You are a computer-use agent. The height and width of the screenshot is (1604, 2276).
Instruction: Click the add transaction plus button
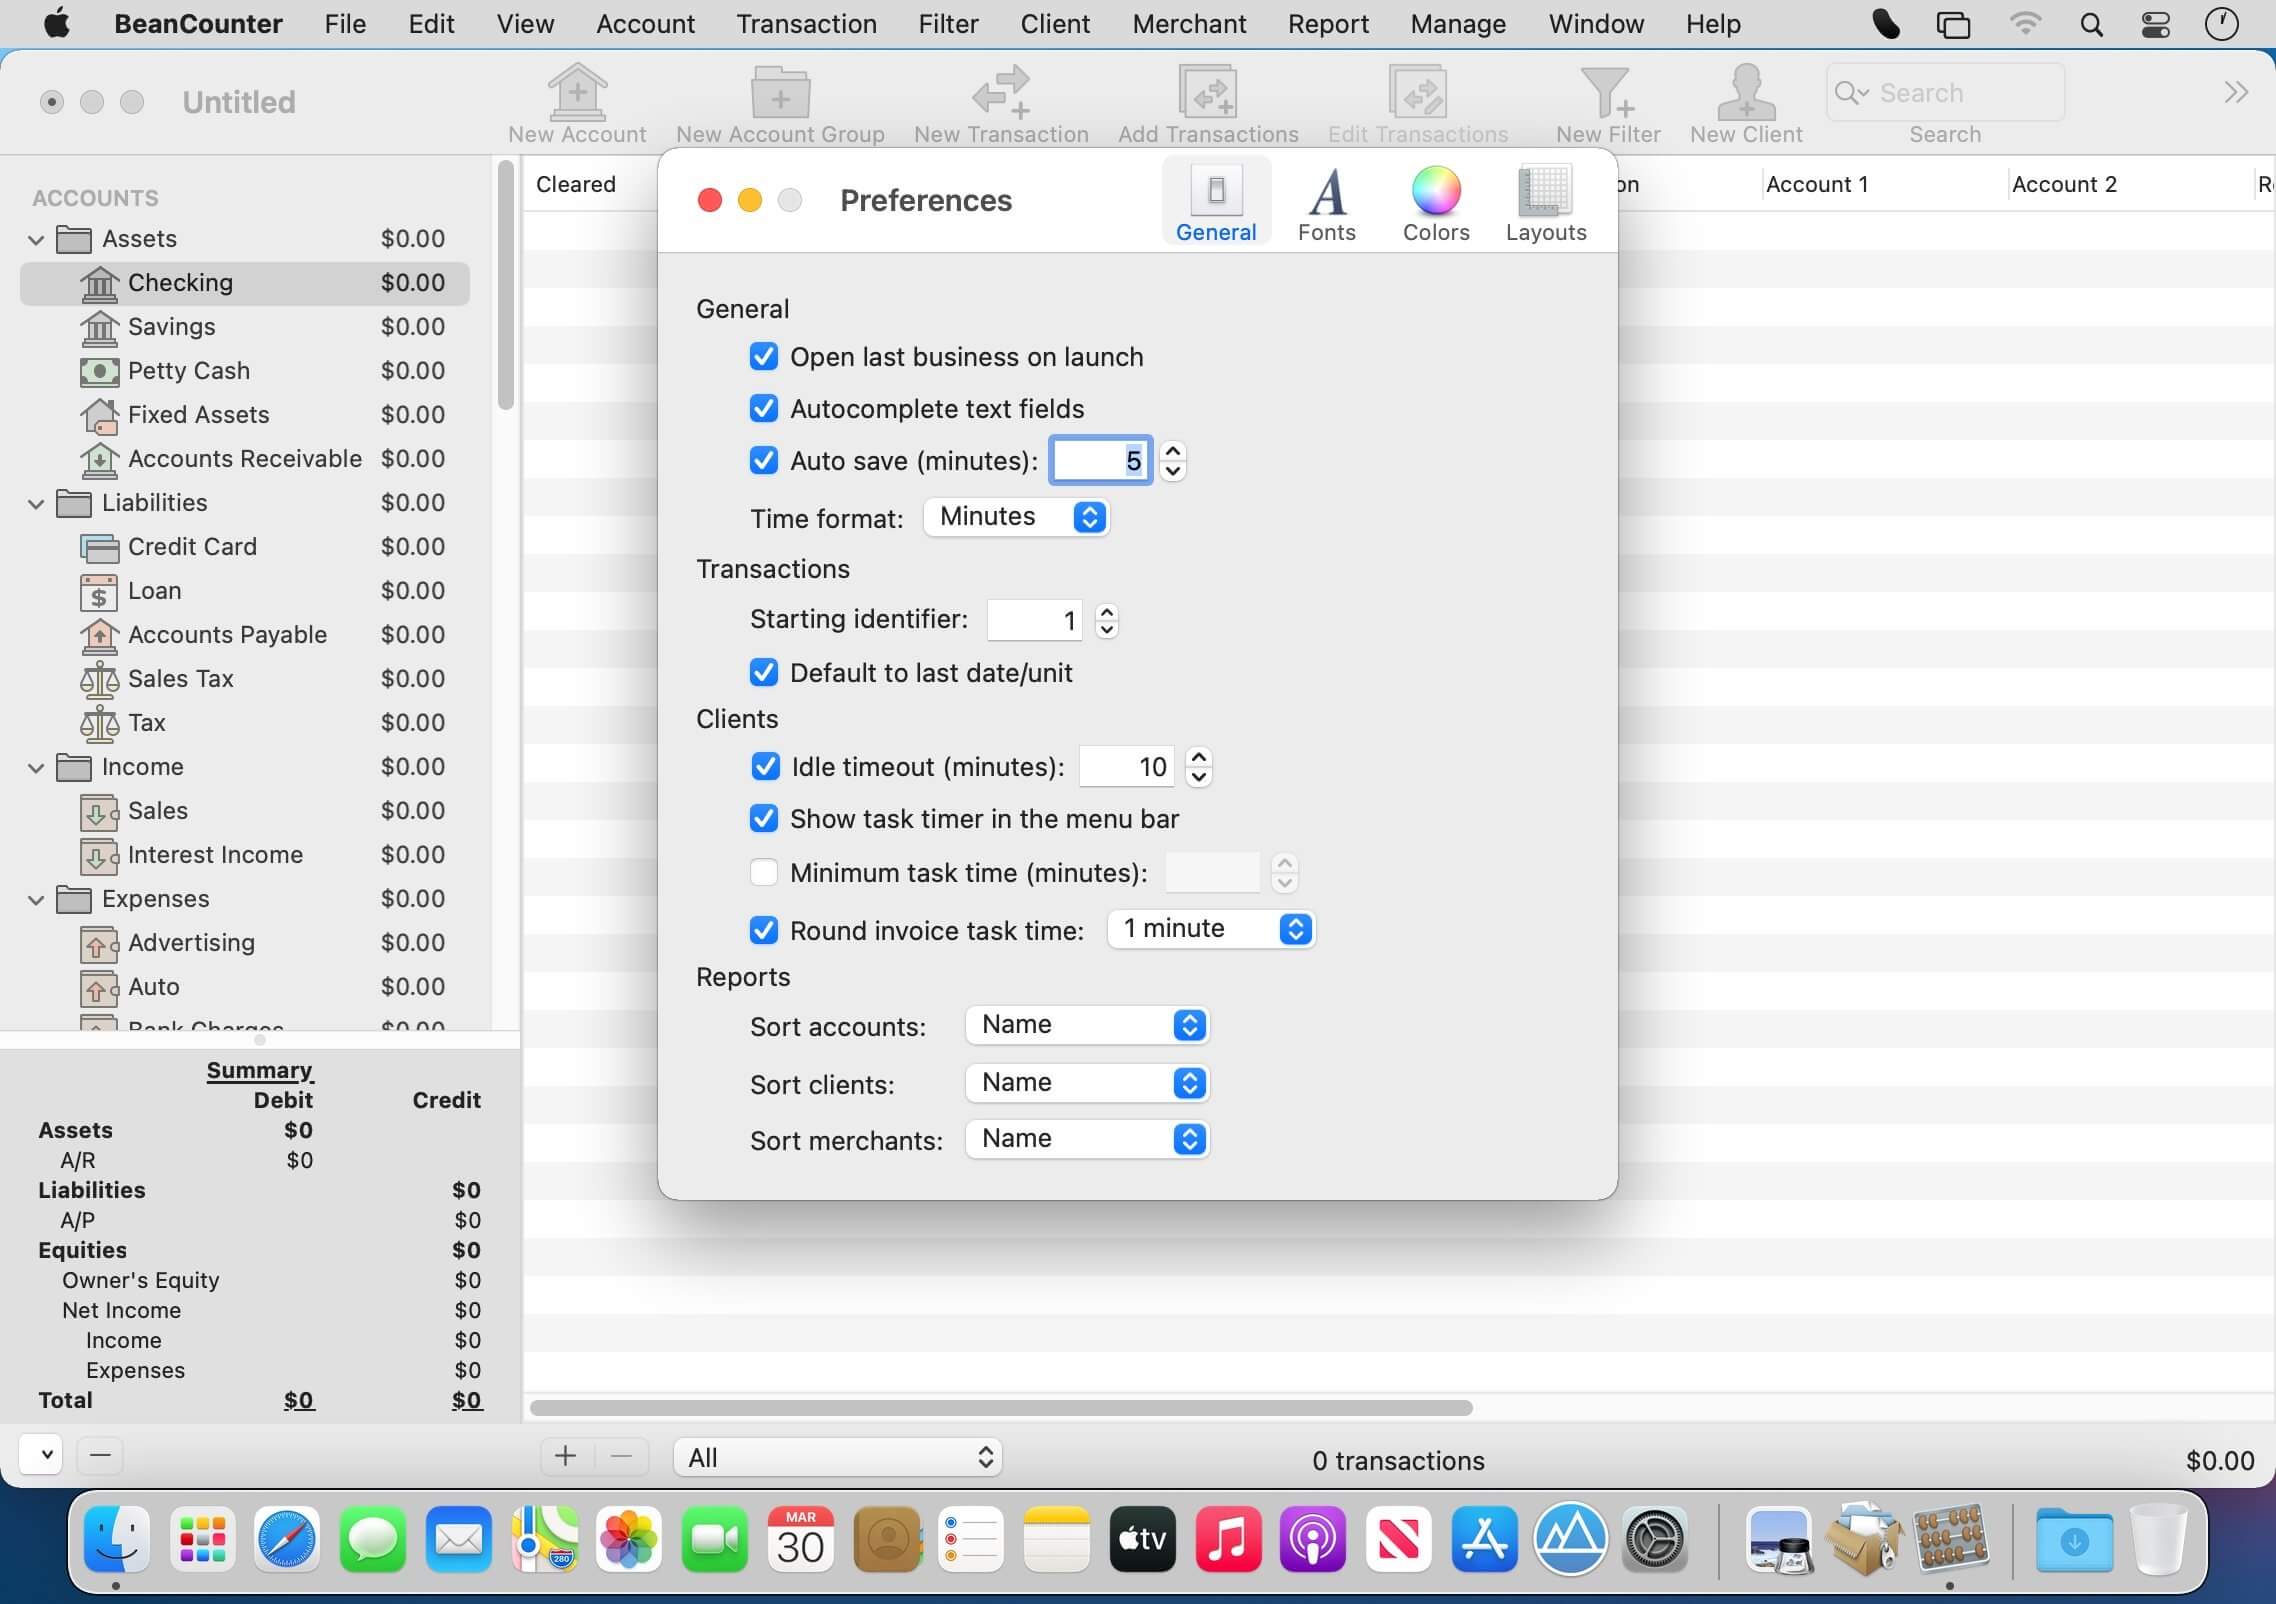click(x=566, y=1456)
